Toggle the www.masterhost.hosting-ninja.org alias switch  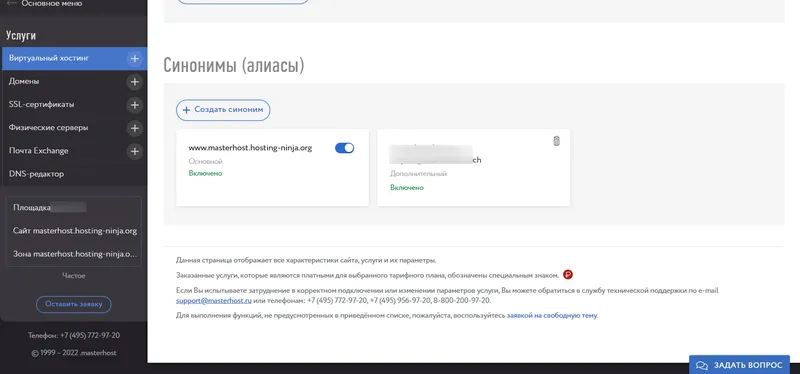344,148
